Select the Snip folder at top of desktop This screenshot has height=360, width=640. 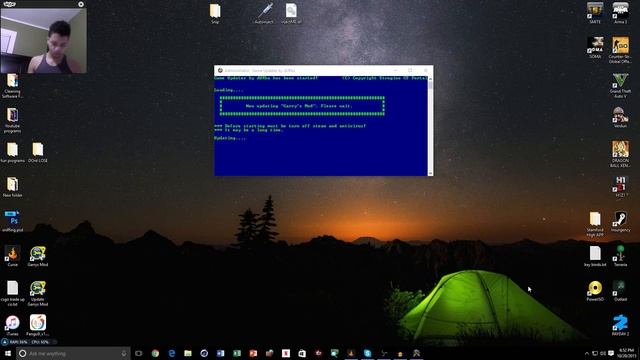(215, 13)
